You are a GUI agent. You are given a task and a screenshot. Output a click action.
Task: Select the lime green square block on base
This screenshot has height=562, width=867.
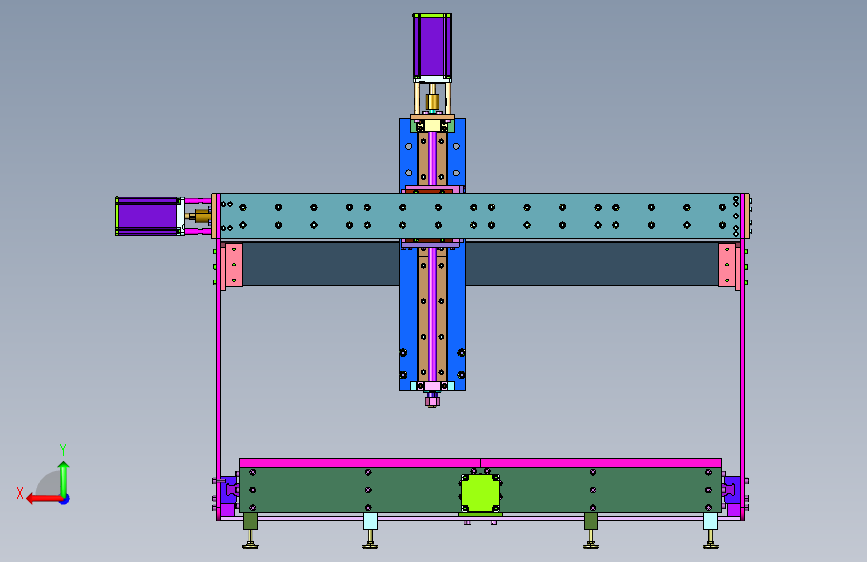[480, 493]
